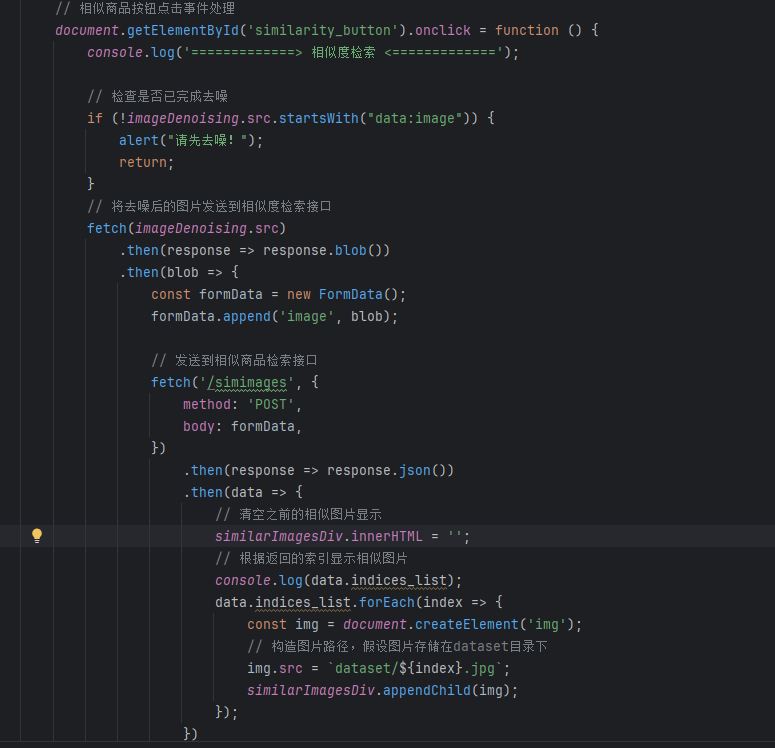Click the dataset/${index}.jpg template string

pyautogui.click(x=415, y=668)
